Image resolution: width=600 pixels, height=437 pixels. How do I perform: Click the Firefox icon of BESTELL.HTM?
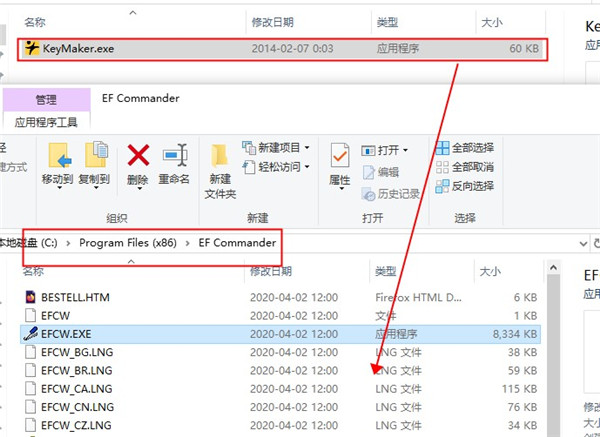tap(31, 297)
